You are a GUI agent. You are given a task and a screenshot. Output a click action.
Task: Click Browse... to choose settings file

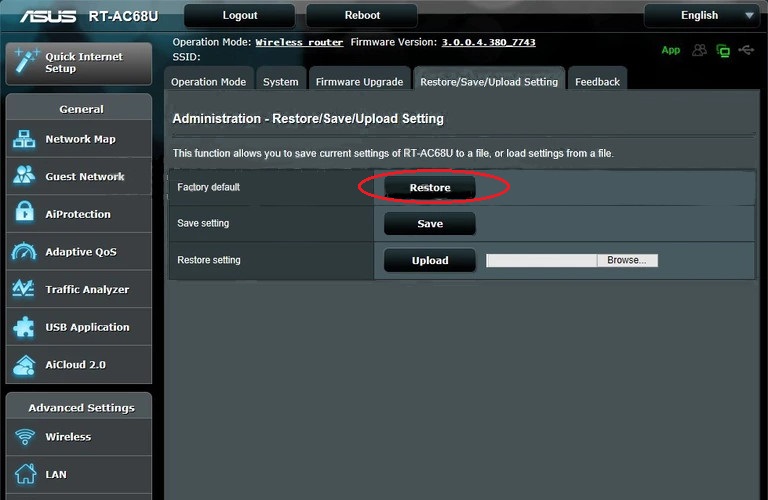(x=627, y=260)
